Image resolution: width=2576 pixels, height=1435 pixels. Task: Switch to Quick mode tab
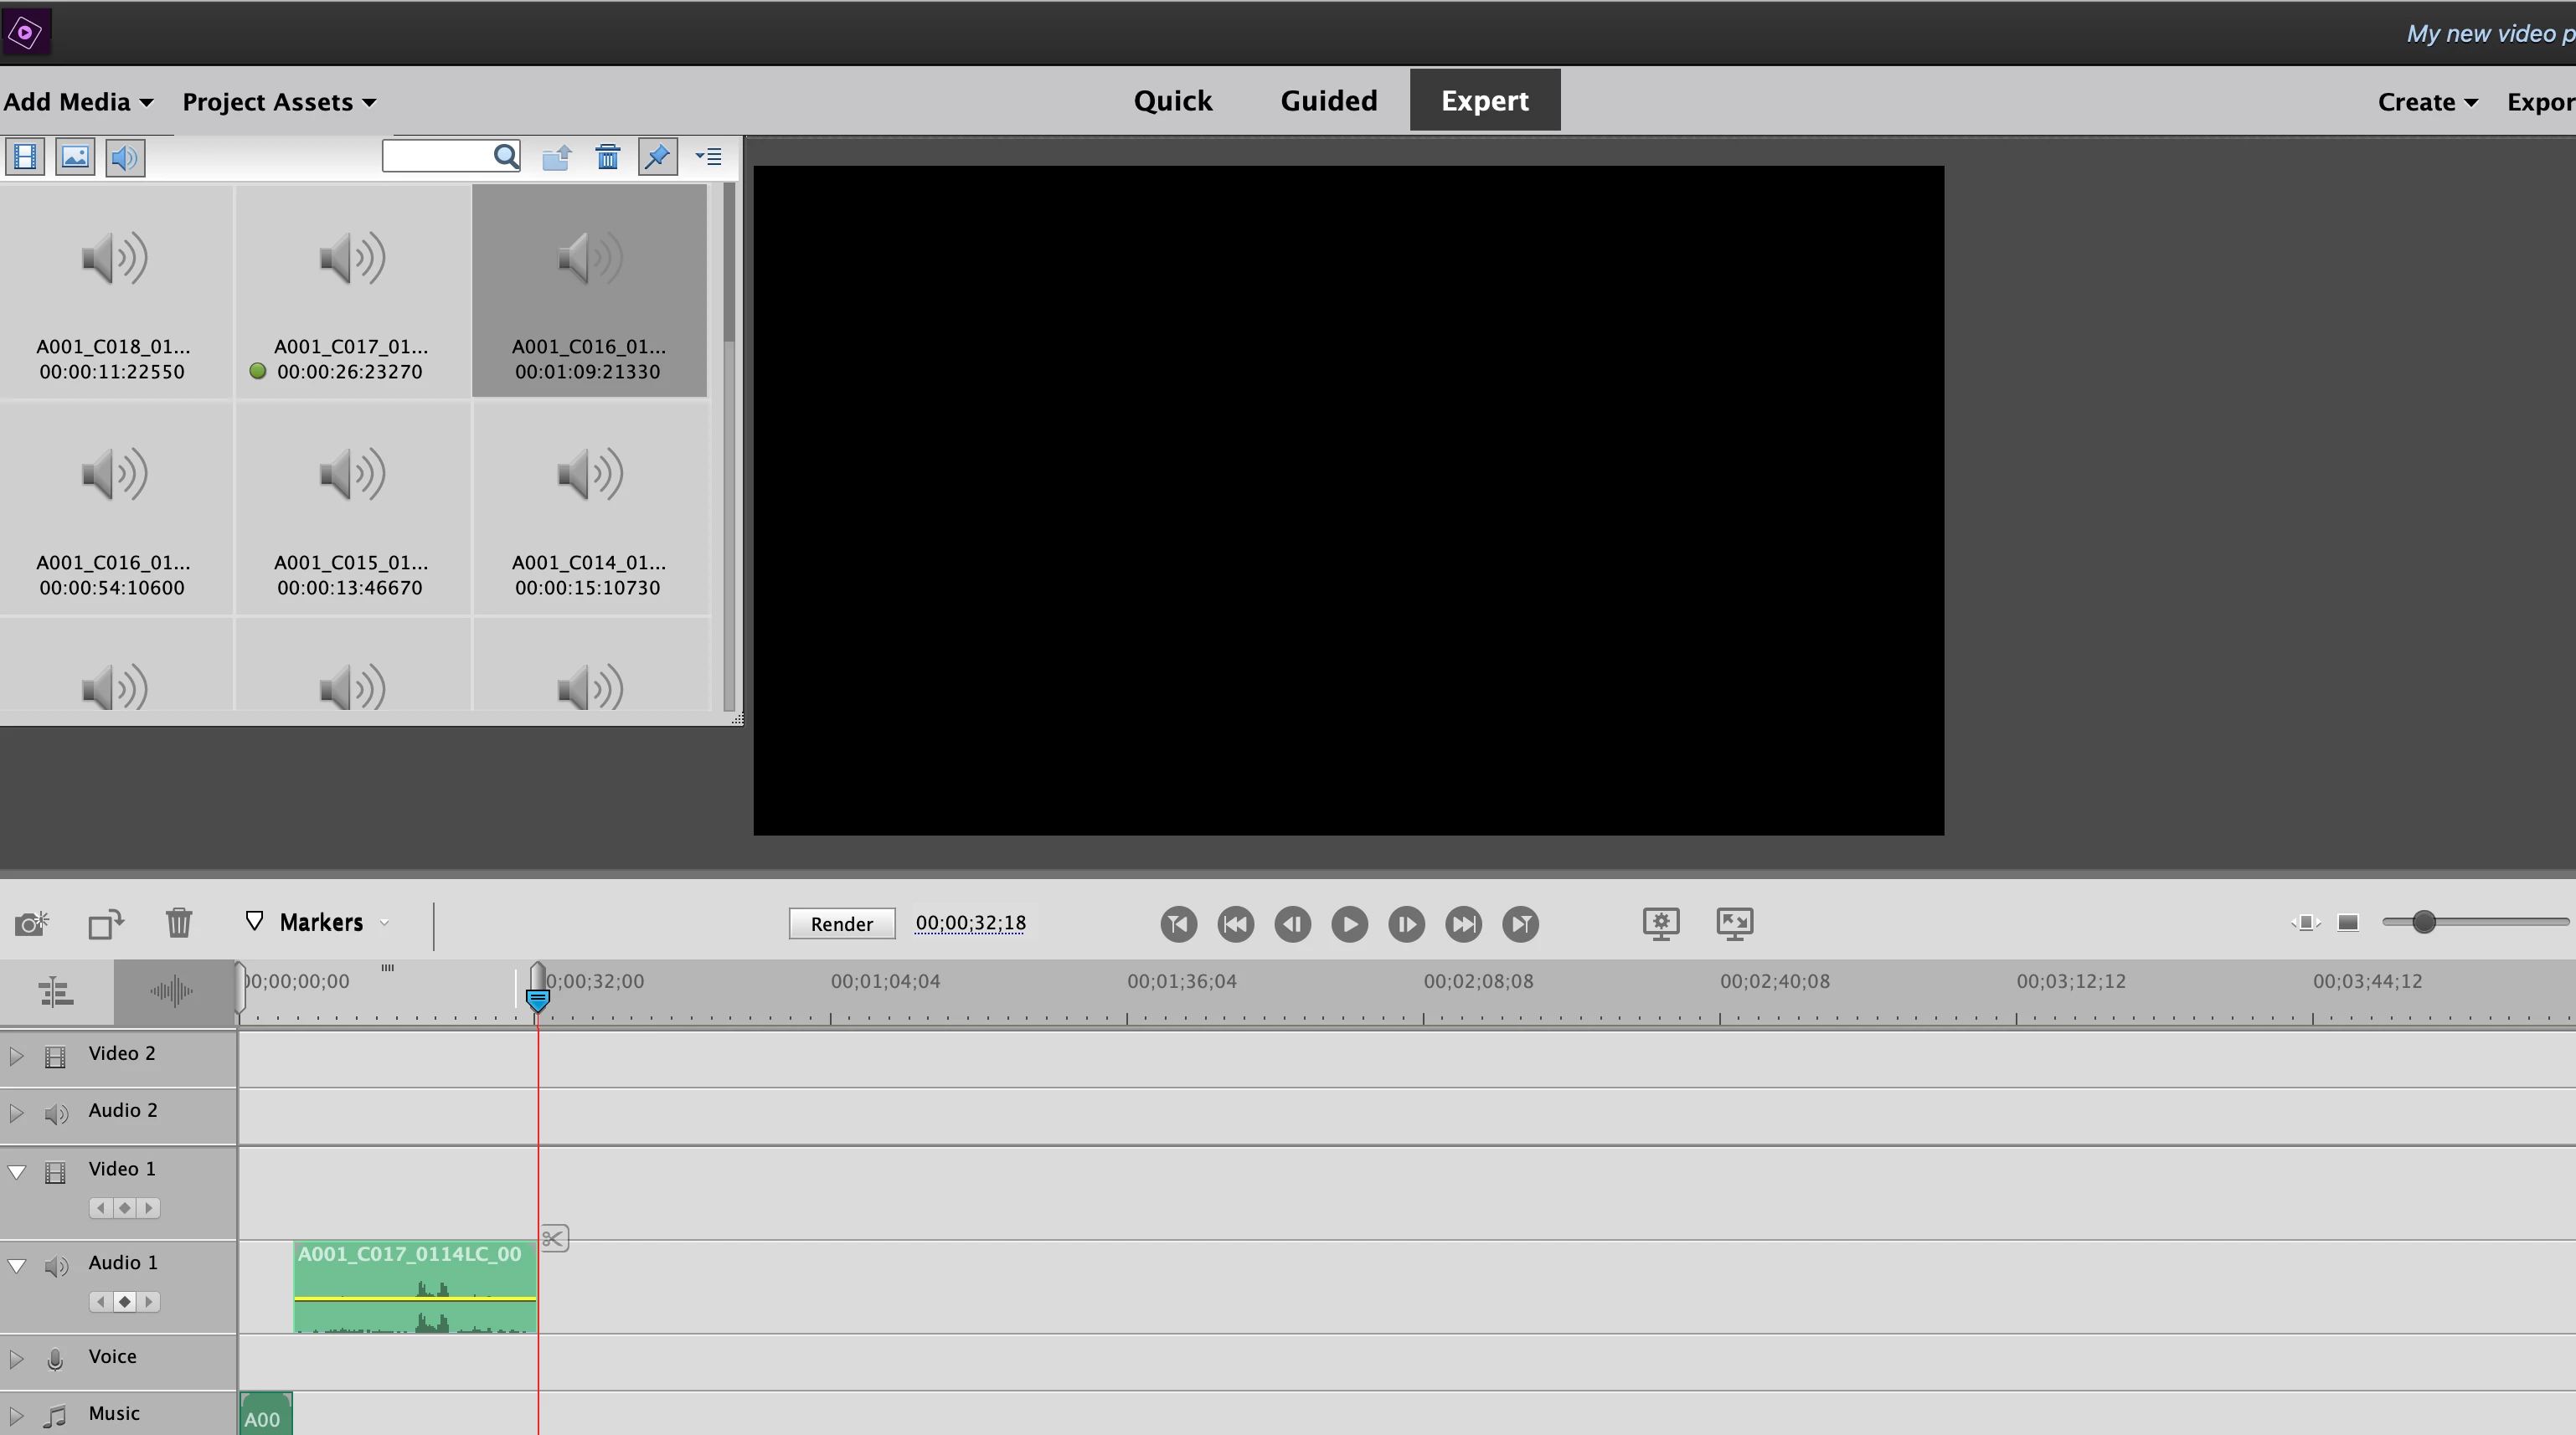point(1172,101)
